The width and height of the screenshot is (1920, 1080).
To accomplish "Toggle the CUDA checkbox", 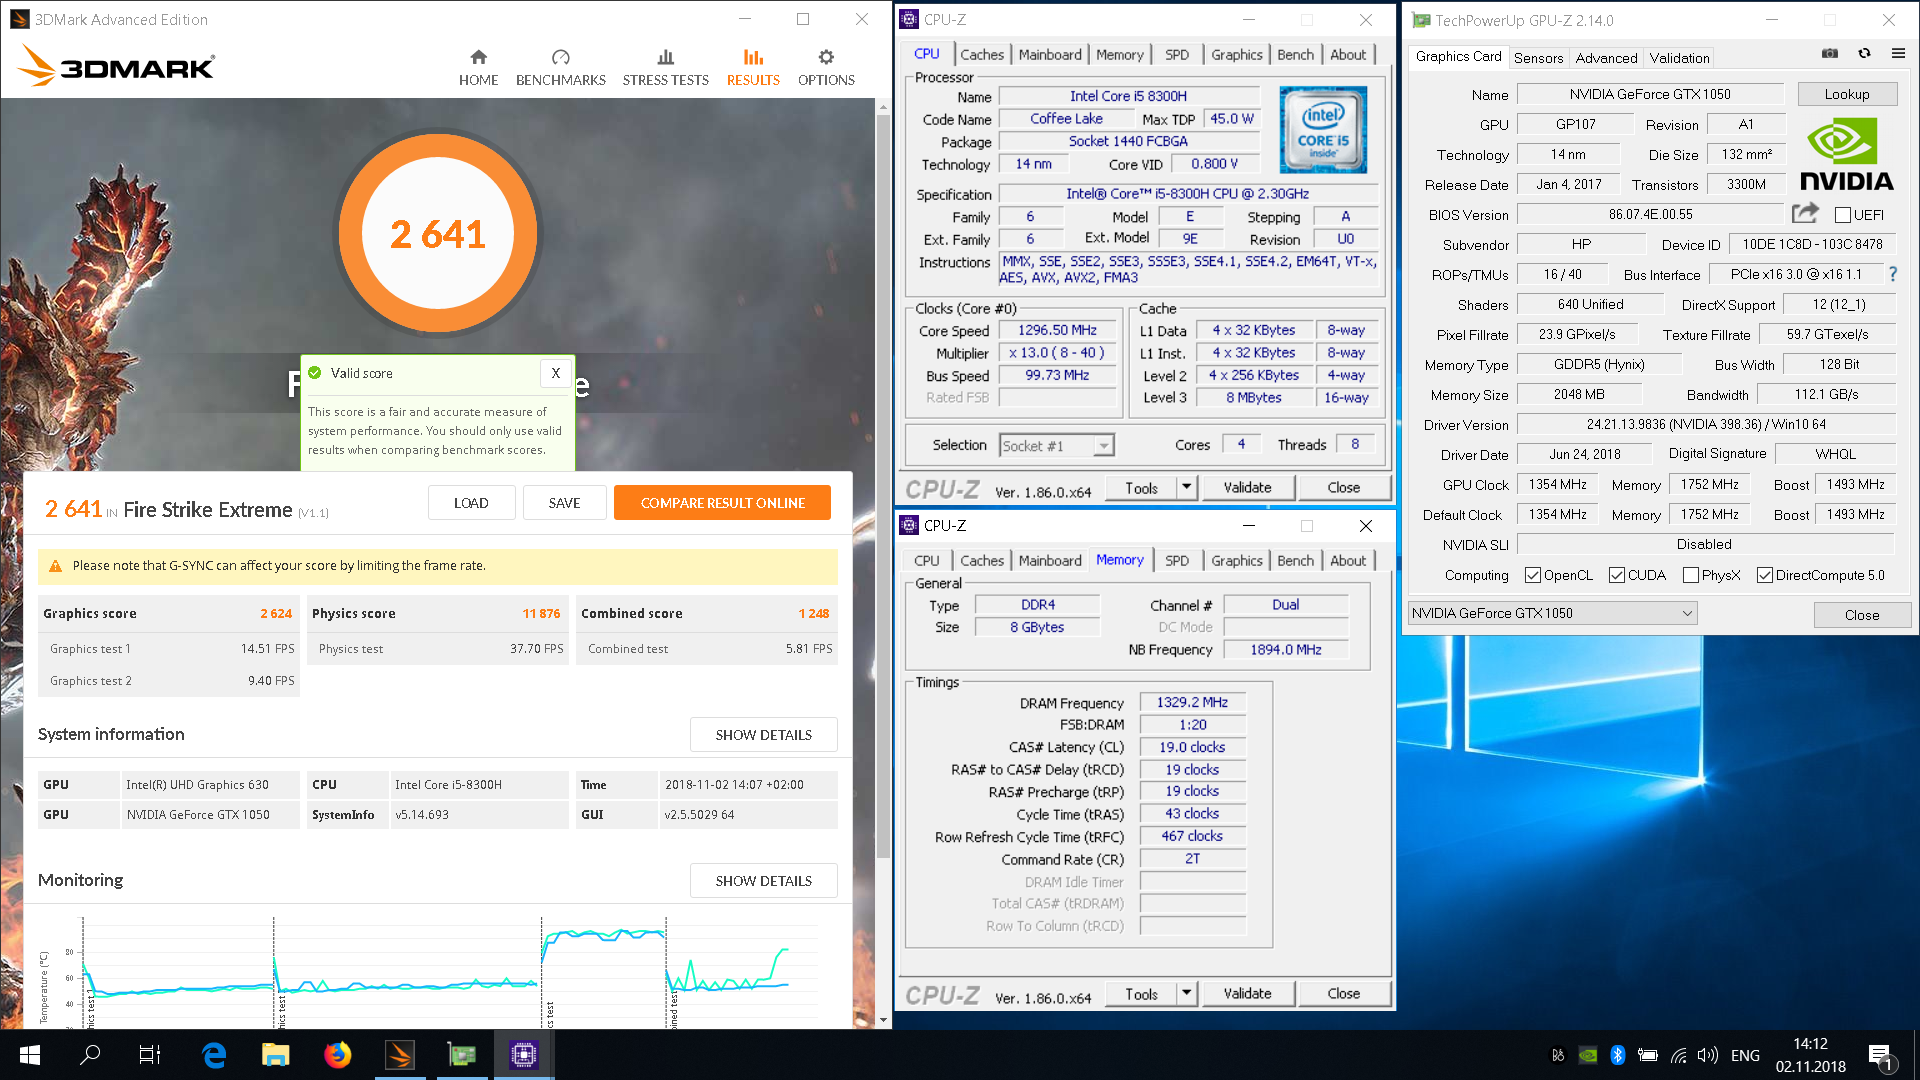I will point(1616,575).
